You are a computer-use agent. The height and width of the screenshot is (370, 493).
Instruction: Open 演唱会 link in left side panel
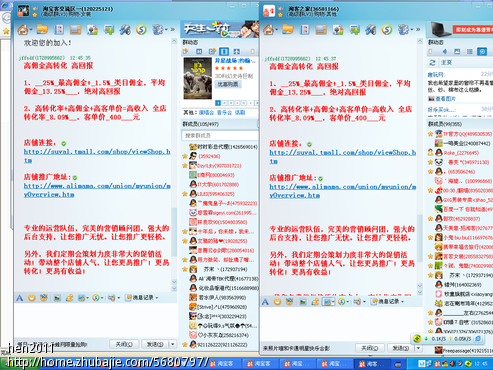coord(206,113)
